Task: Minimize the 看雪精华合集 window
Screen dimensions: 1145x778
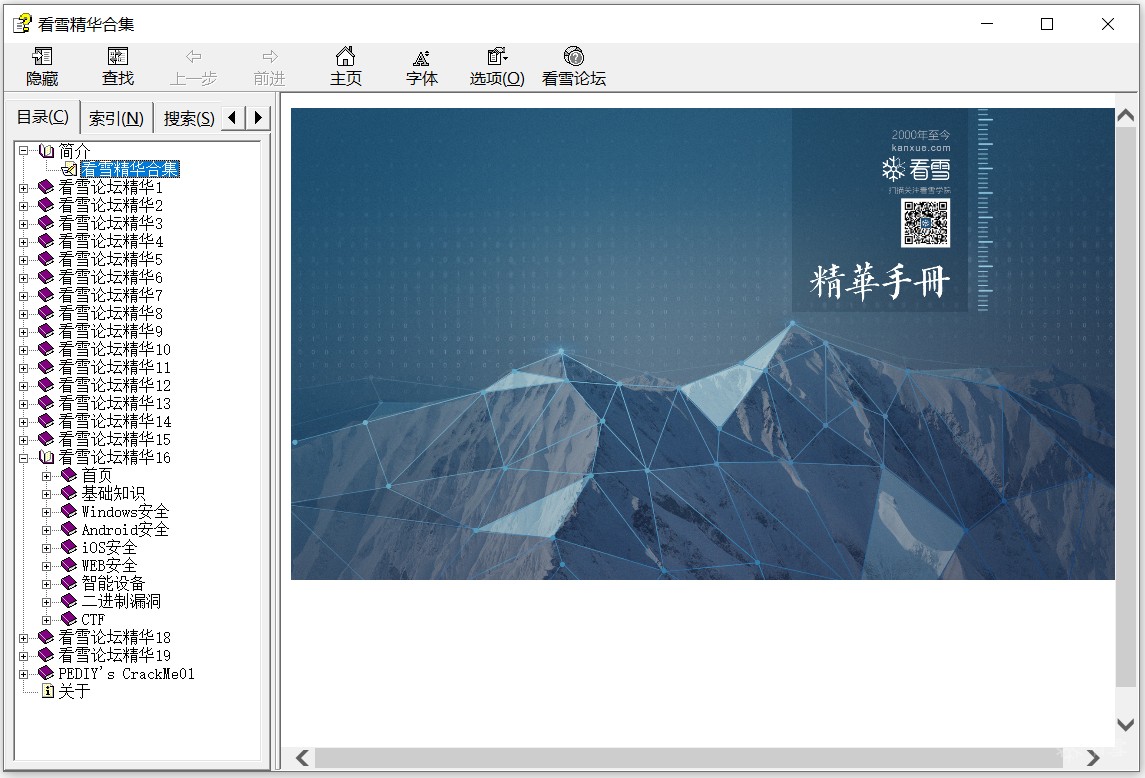Action: (987, 24)
